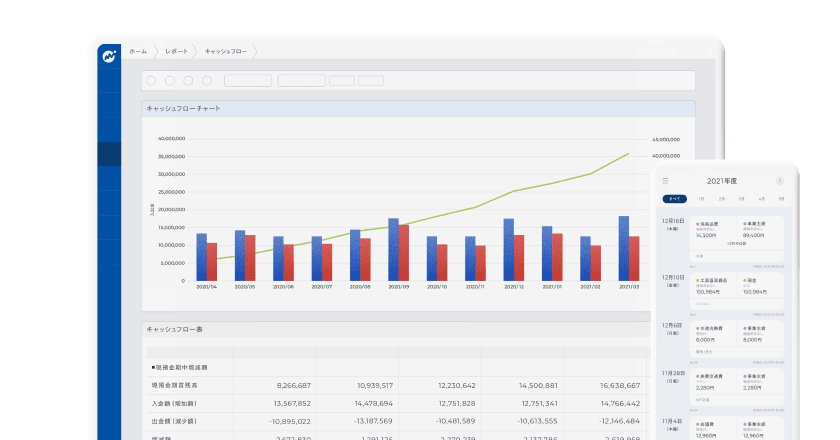This screenshot has height=440, width=840.
Task: Click the 40,000,000 left axis value
Action: (x=171, y=138)
